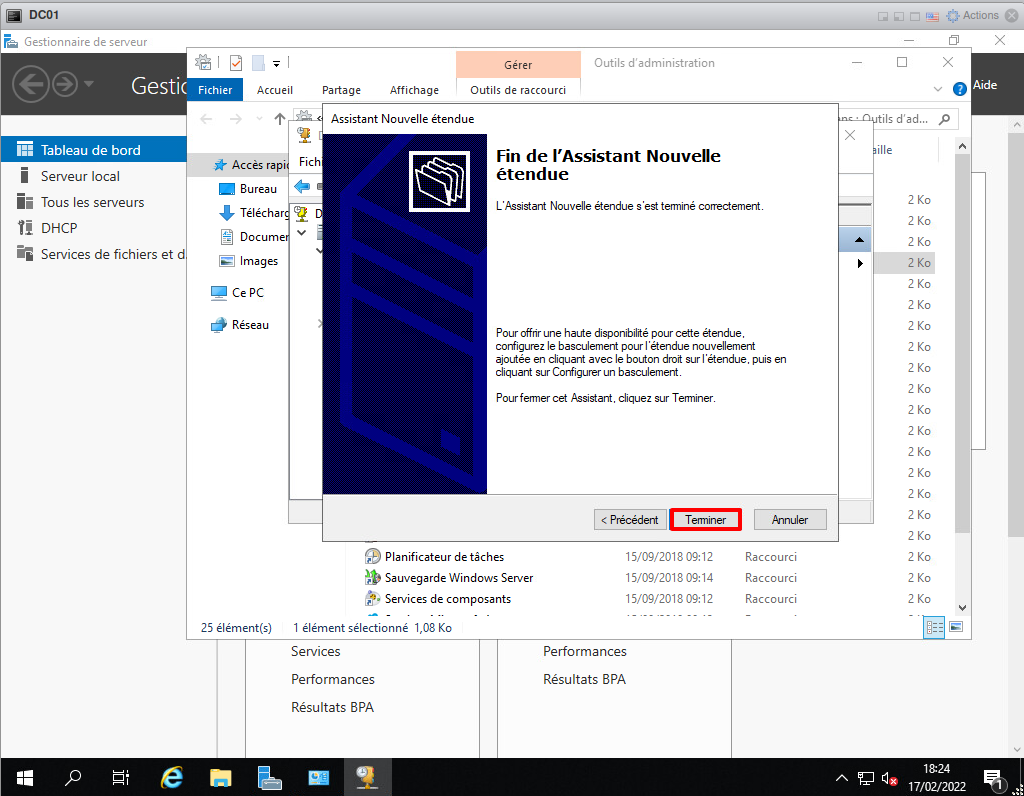Viewport: 1024px width, 796px height.
Task: Switch to details view in Explorer
Action: 935,627
